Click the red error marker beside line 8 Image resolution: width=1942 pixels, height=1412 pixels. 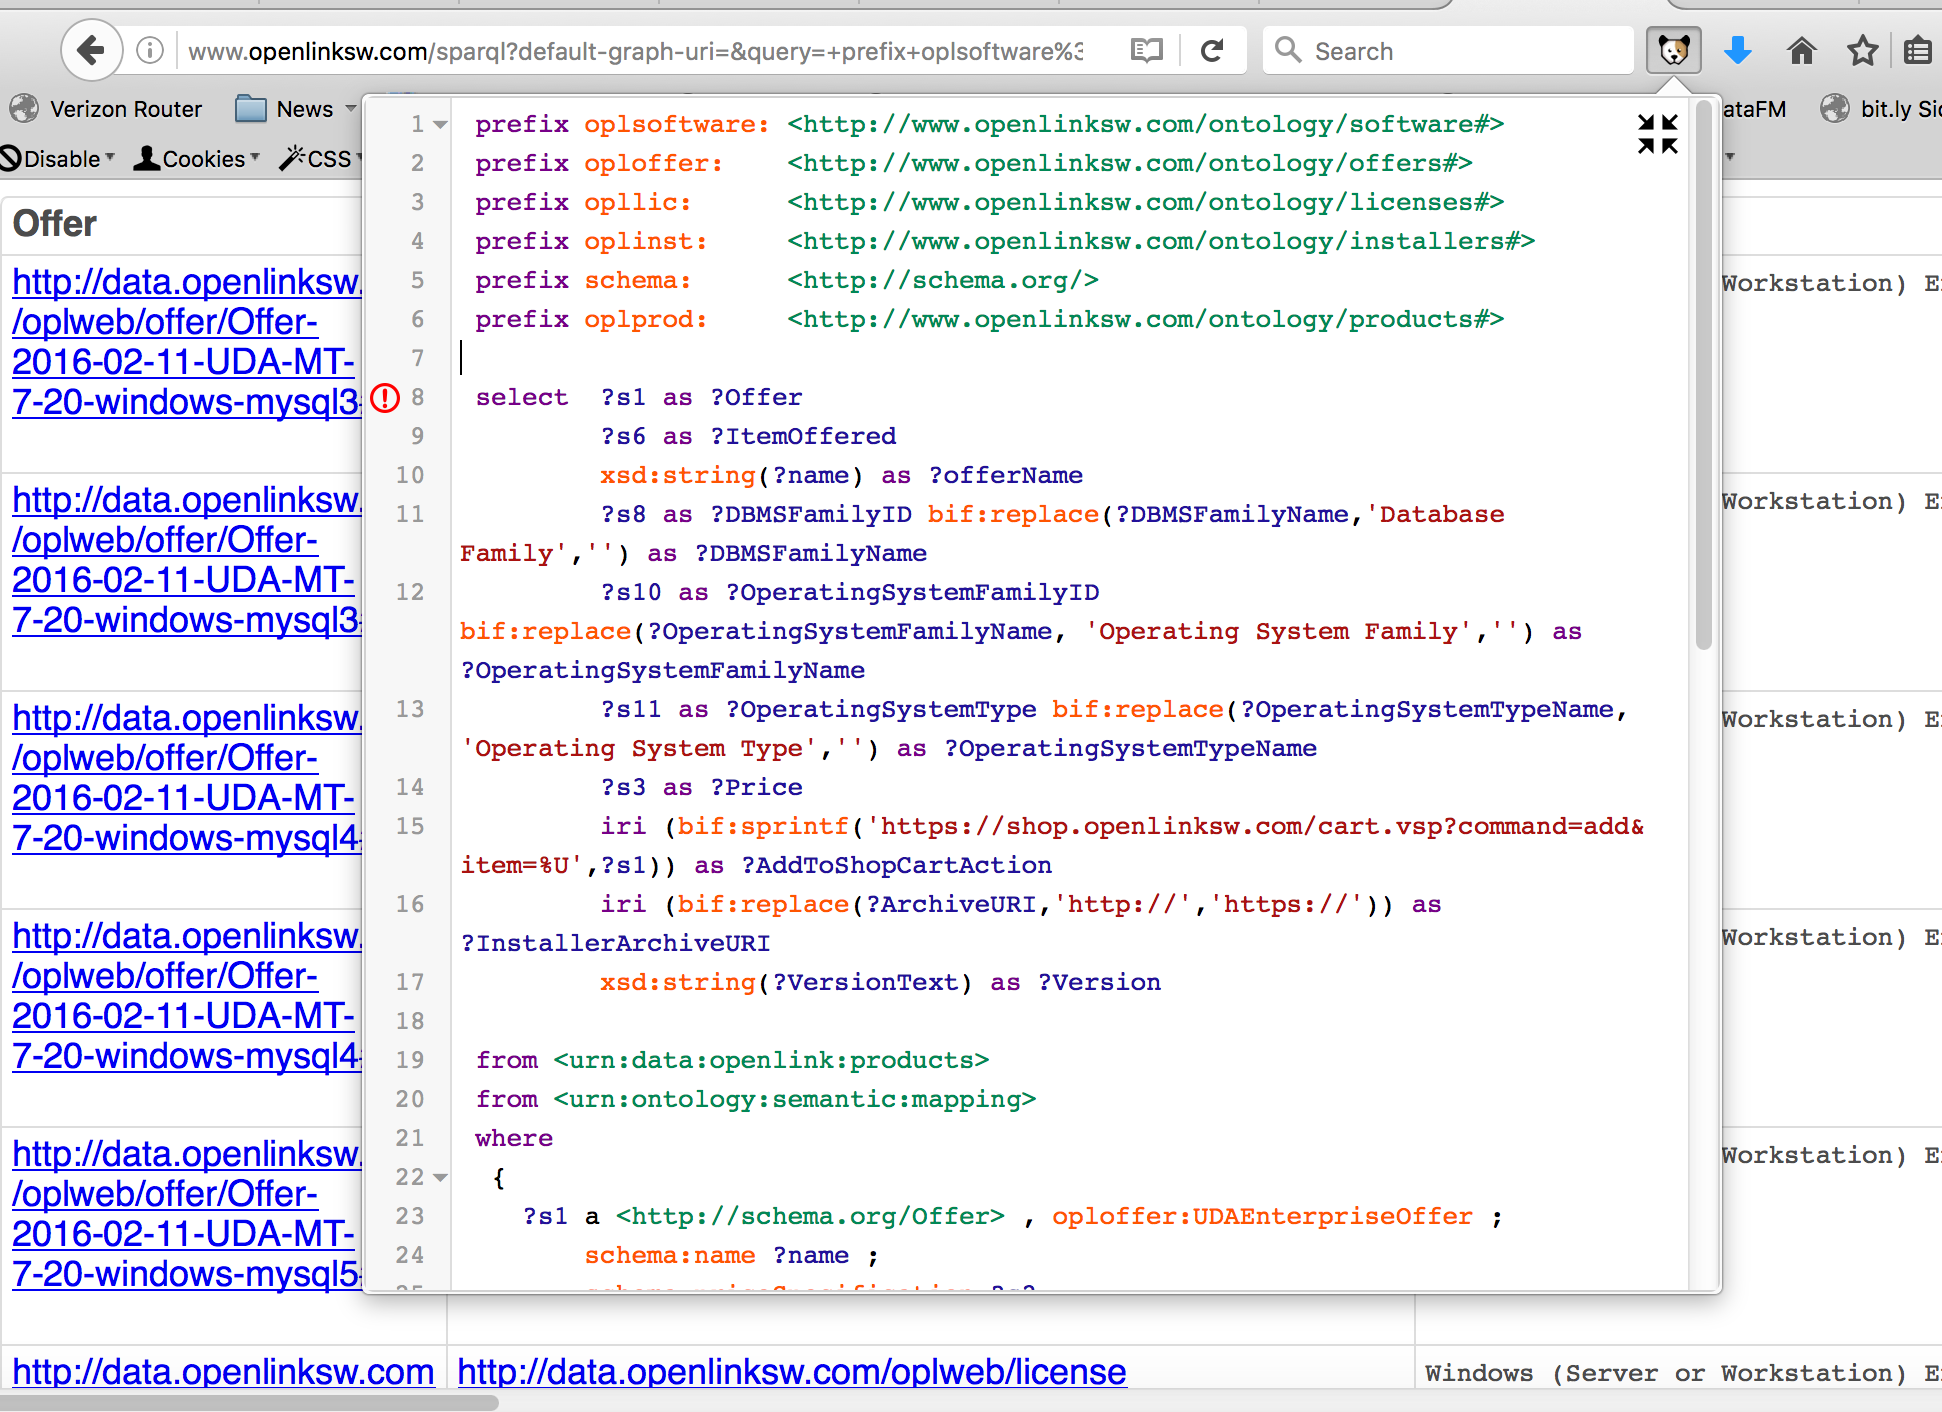(x=385, y=398)
